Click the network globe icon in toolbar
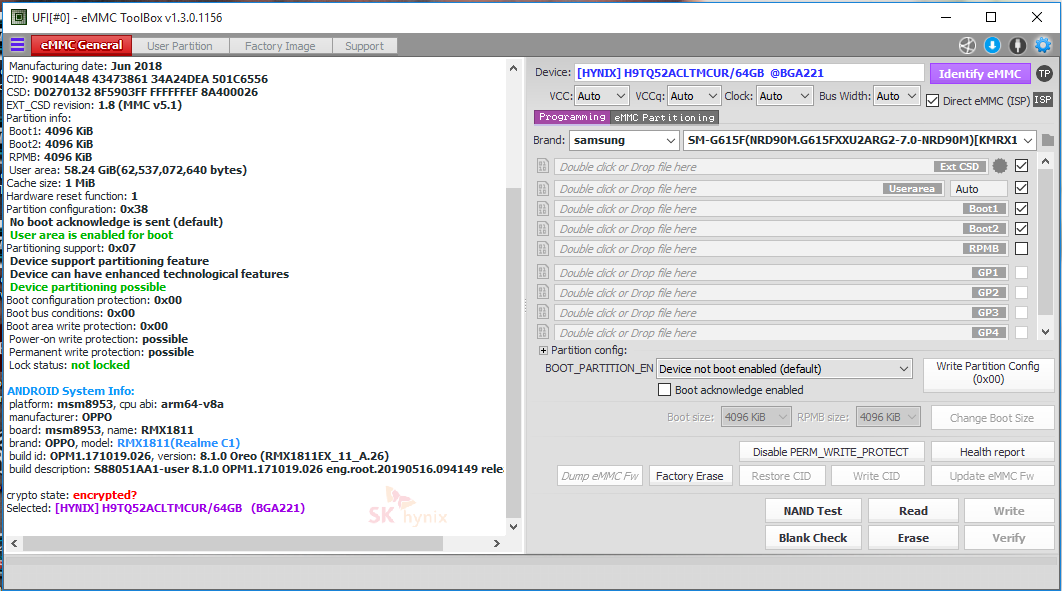Viewport: 1062px width, 591px height. [x=968, y=45]
